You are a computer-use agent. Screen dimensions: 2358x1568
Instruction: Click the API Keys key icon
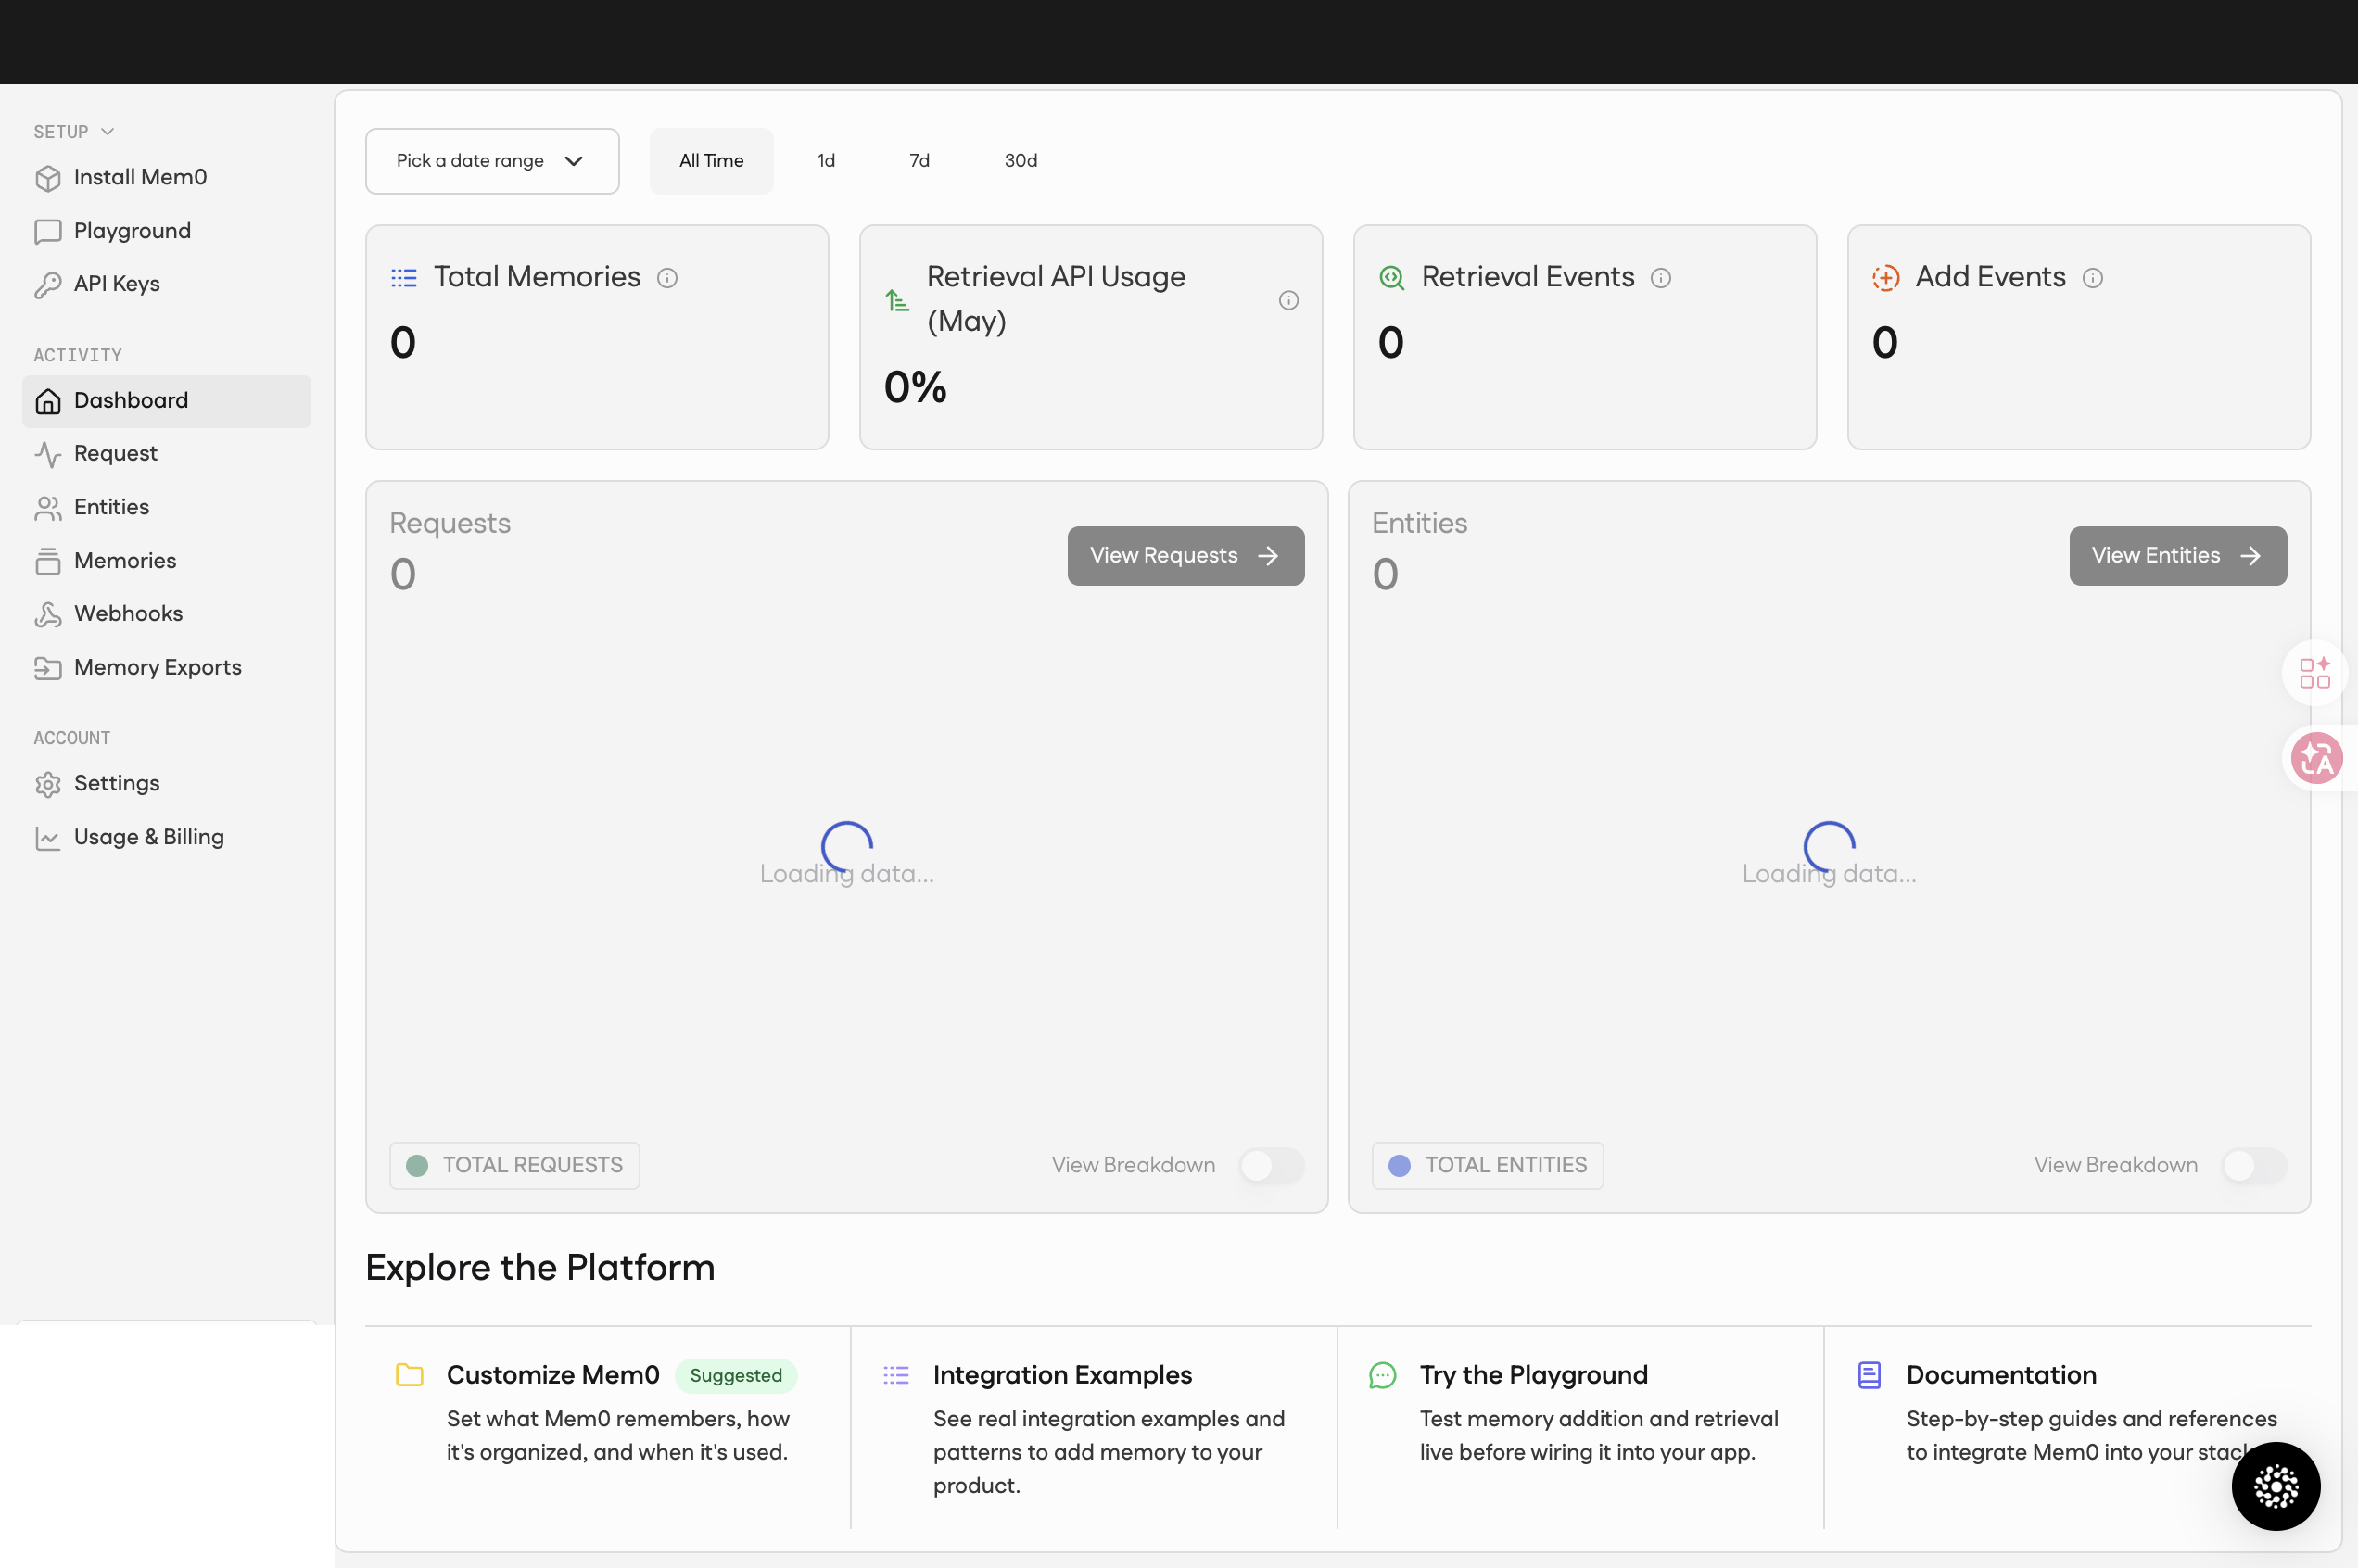(x=48, y=285)
